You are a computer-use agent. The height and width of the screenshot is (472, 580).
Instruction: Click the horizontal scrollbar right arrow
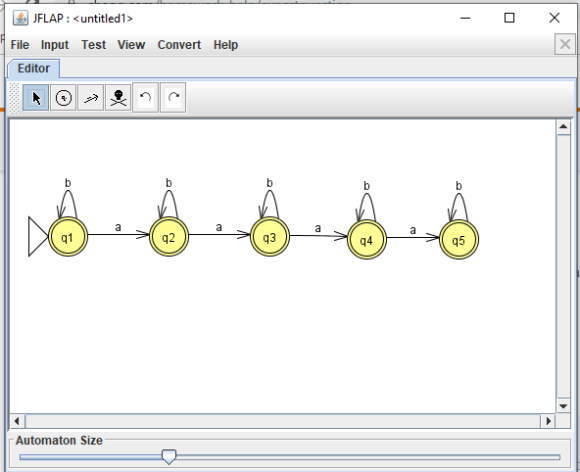point(548,421)
